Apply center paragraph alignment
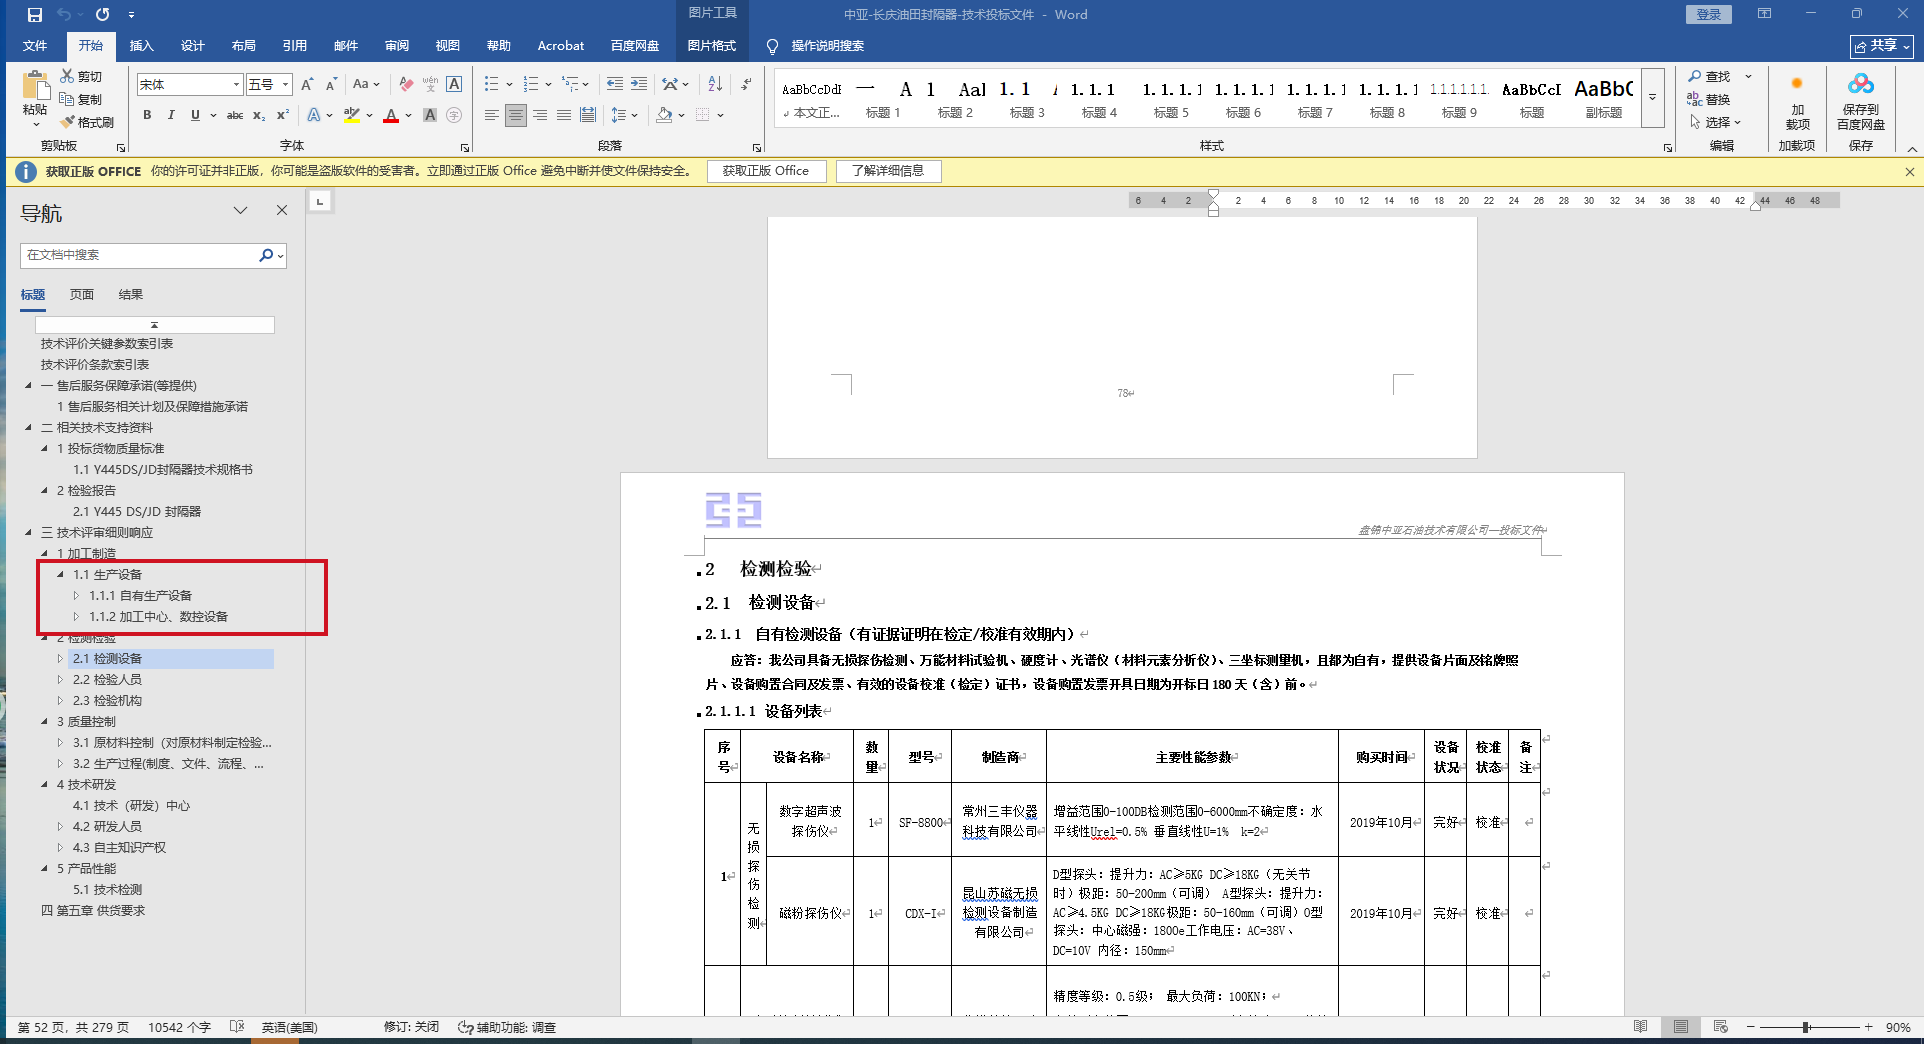The image size is (1924, 1044). click(515, 116)
